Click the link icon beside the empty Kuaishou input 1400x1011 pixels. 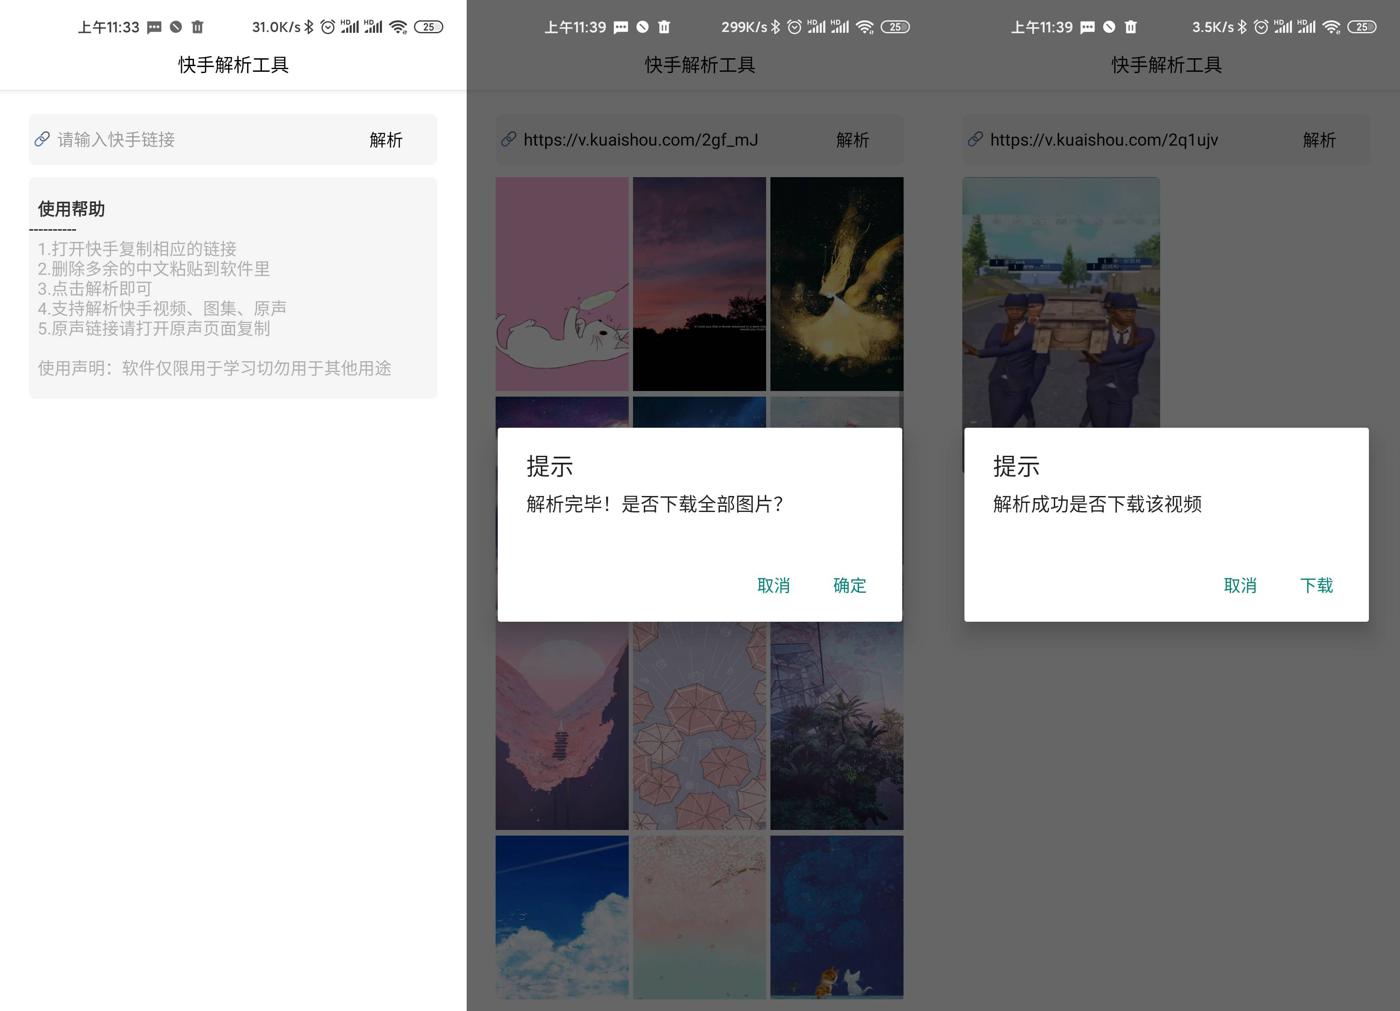pos(42,139)
